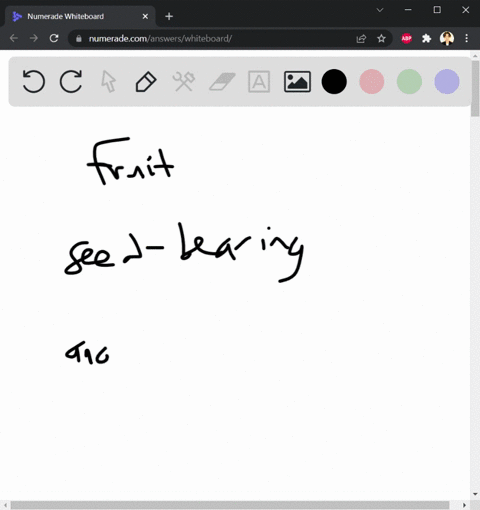Go back to previous page in browser
This screenshot has width=480, height=510.
click(x=14, y=38)
